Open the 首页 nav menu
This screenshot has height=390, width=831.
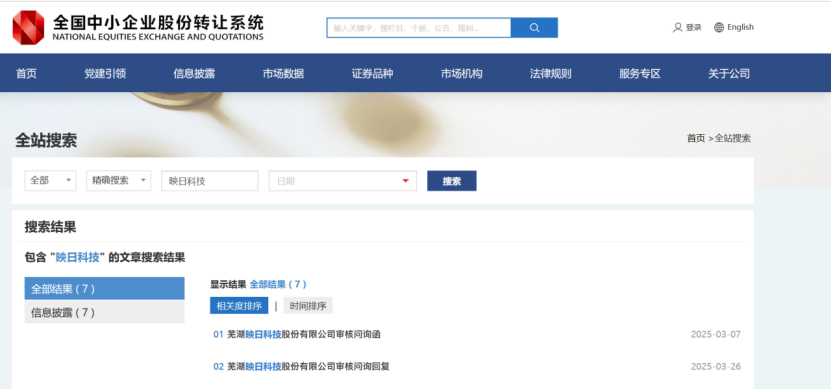click(x=26, y=74)
